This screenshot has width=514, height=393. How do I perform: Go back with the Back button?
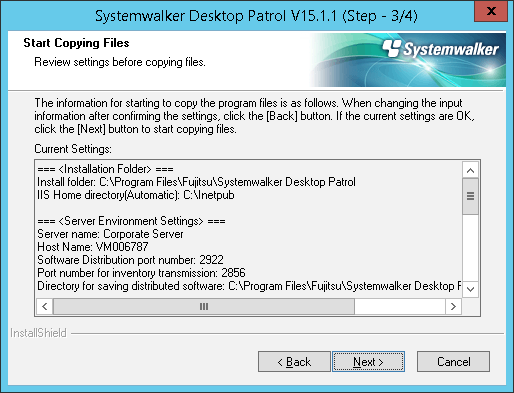294,361
